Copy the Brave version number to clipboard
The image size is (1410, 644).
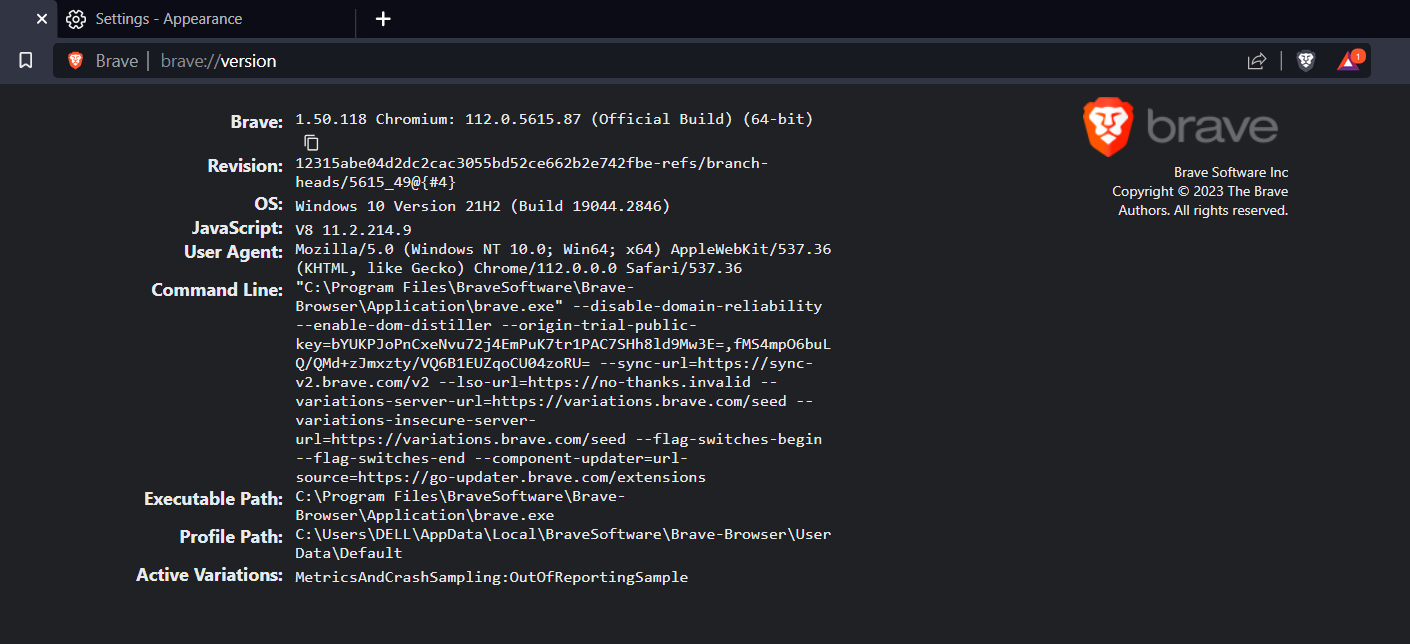click(311, 142)
